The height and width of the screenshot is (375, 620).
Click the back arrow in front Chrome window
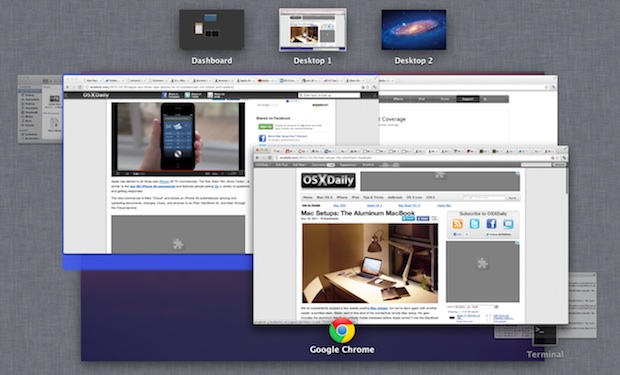257,157
